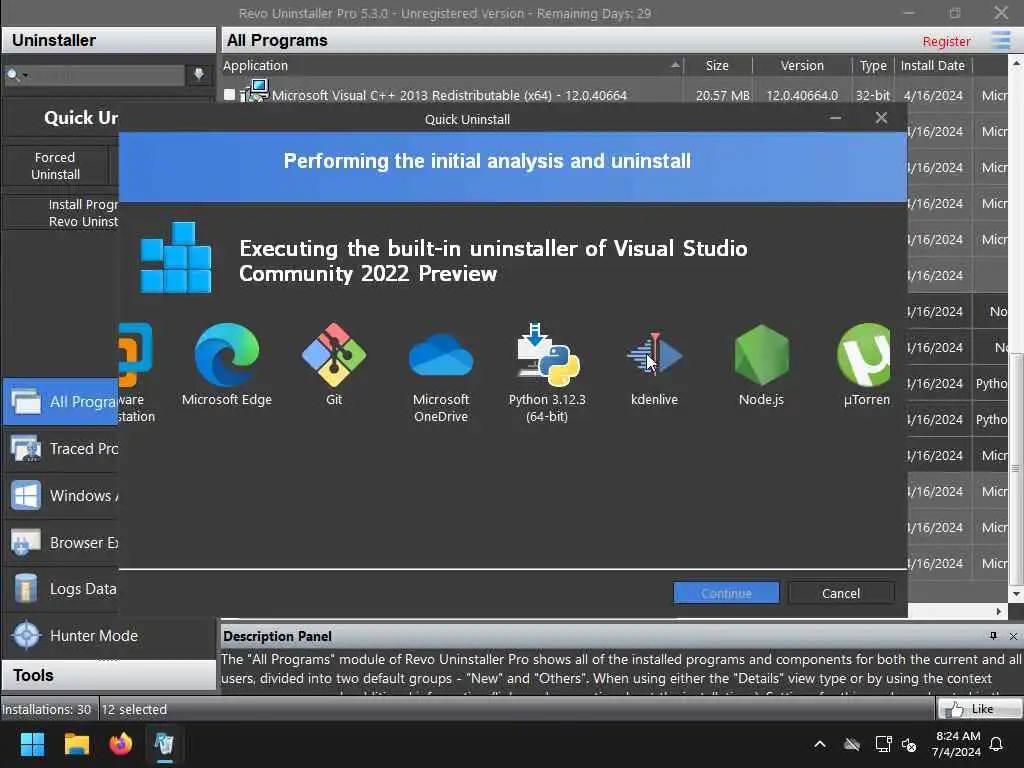Click the 8:24 AM clock in taskbar
Image resolution: width=1024 pixels, height=768 pixels.
pos(957,736)
